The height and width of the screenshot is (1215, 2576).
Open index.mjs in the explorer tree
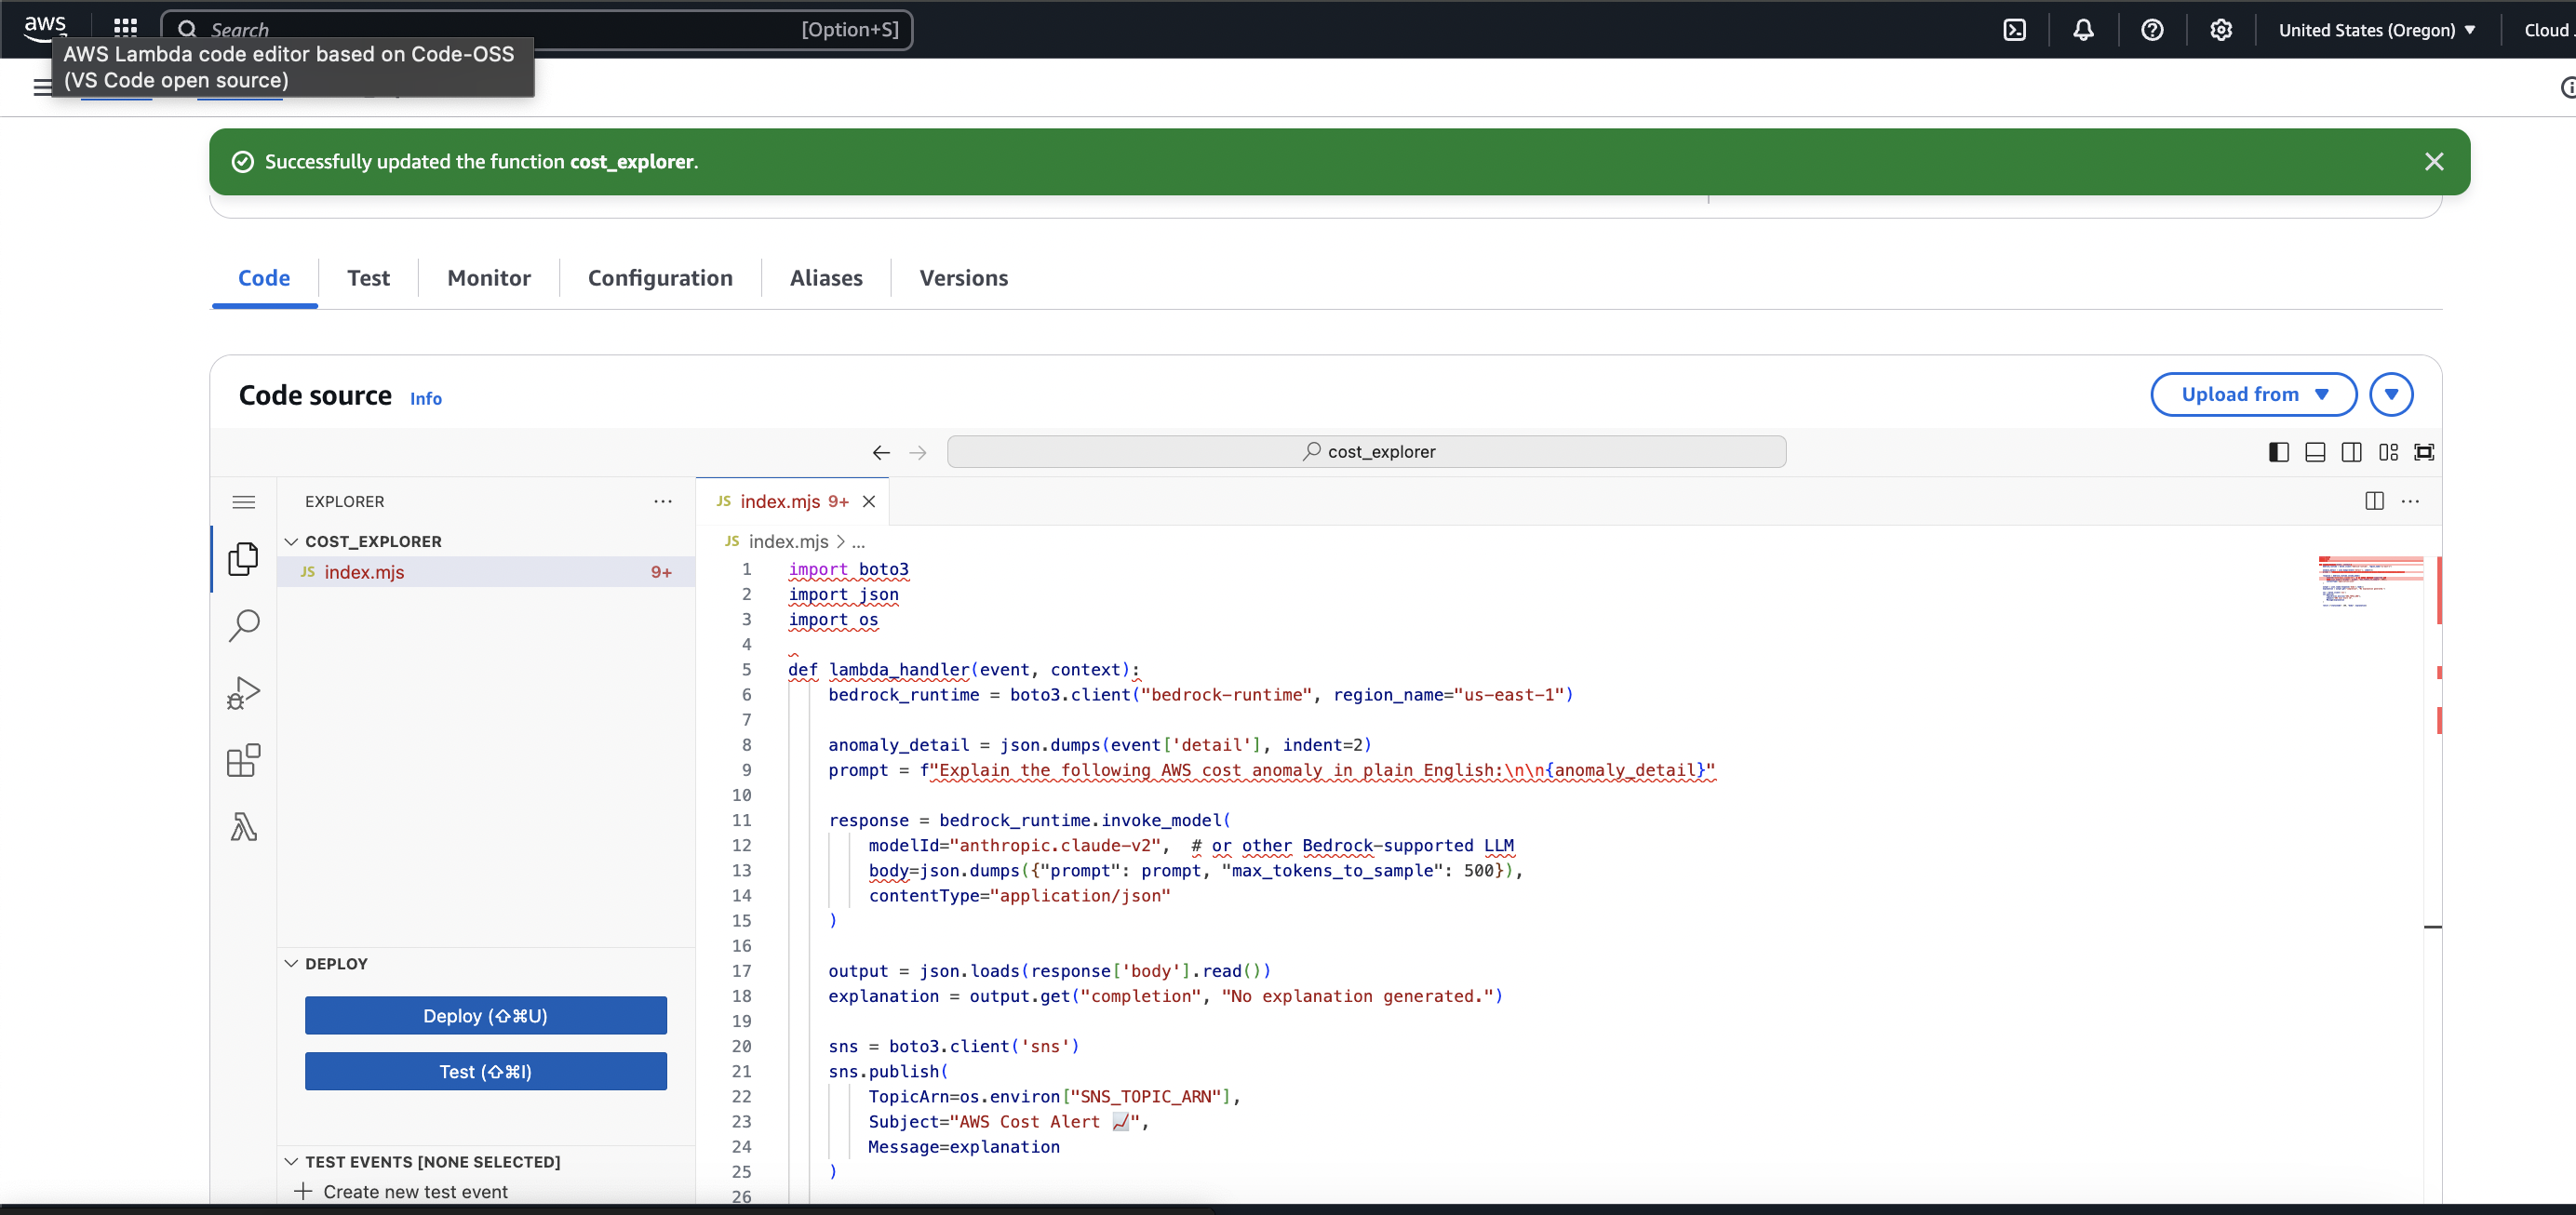tap(485, 572)
